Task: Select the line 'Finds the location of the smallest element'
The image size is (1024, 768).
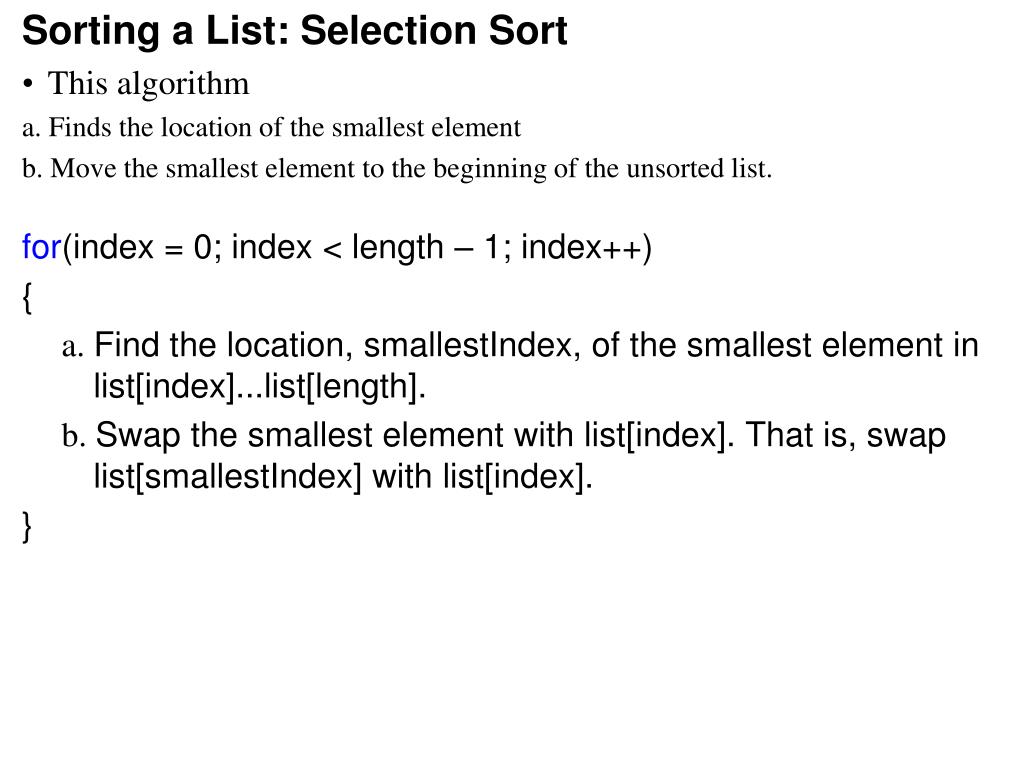Action: (285, 127)
